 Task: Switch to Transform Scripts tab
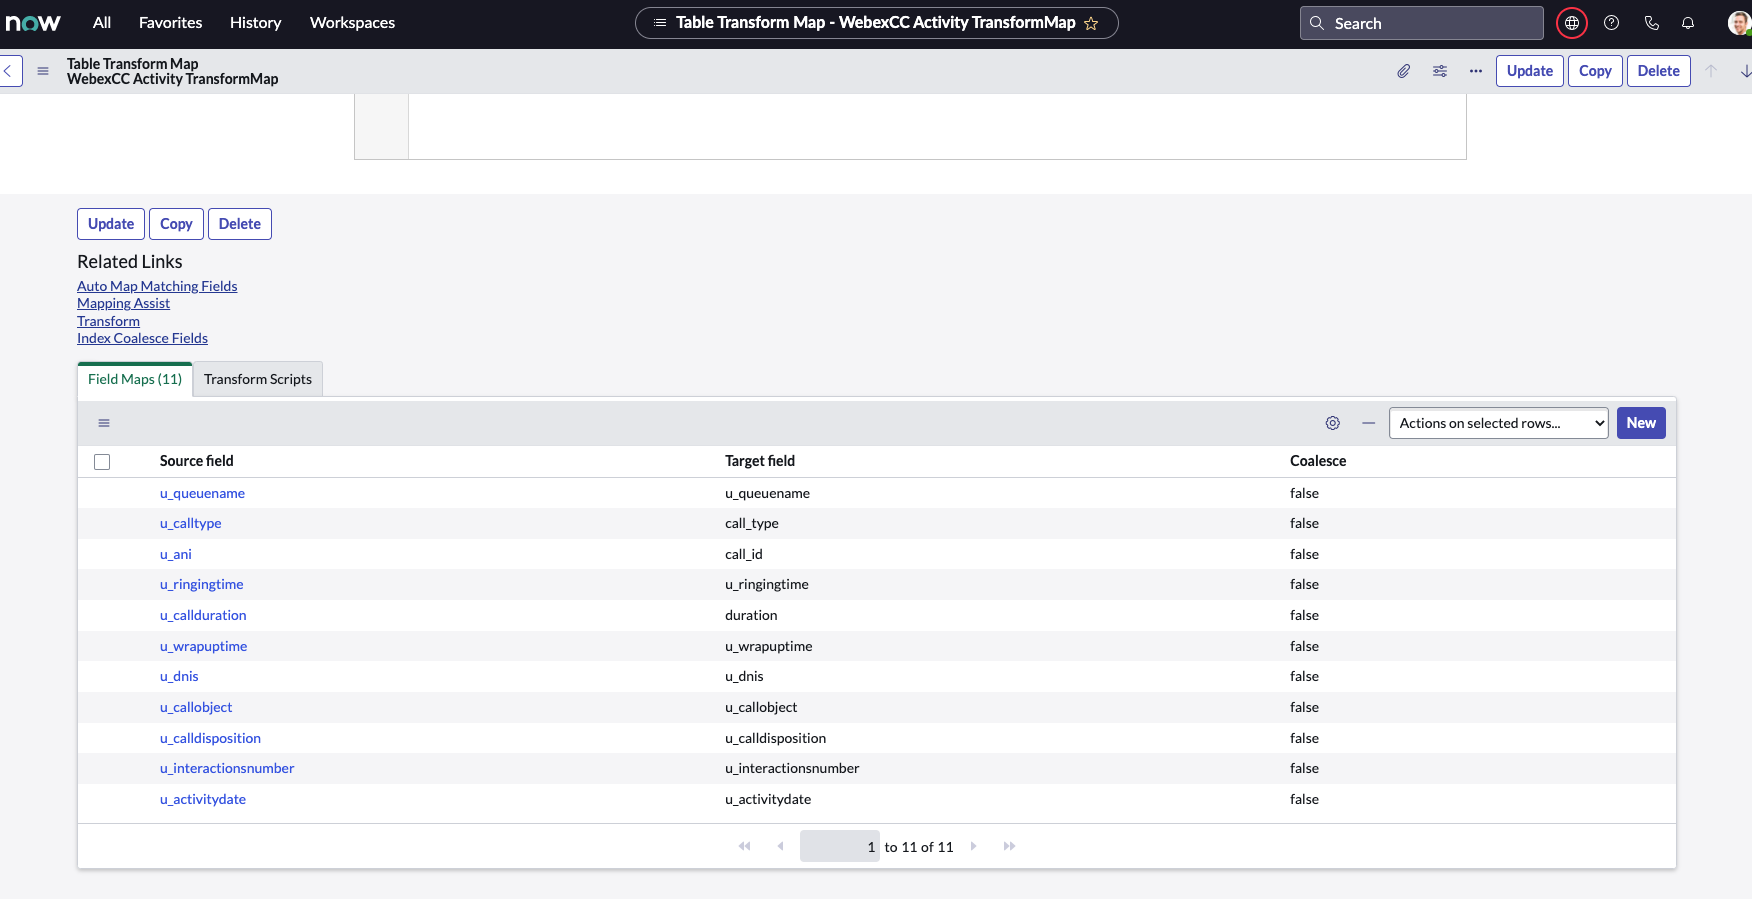[x=258, y=379]
